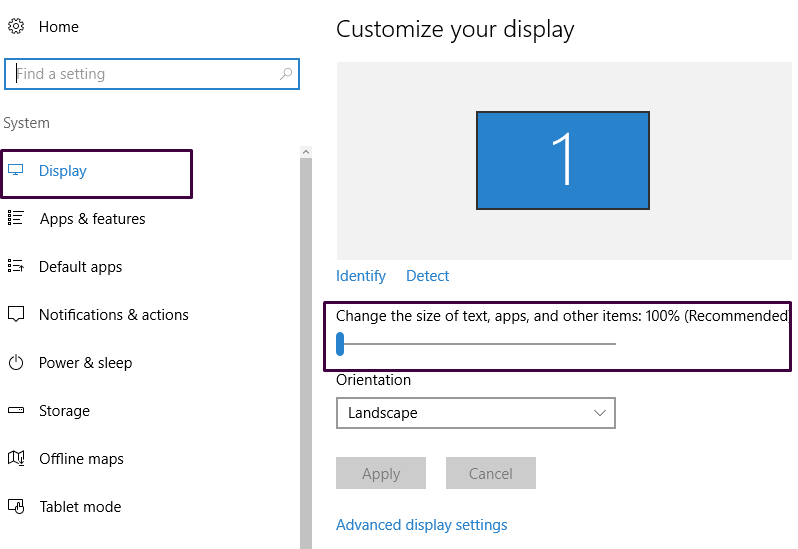Click the Apps & features list icon
798x549 pixels.
click(x=16, y=218)
